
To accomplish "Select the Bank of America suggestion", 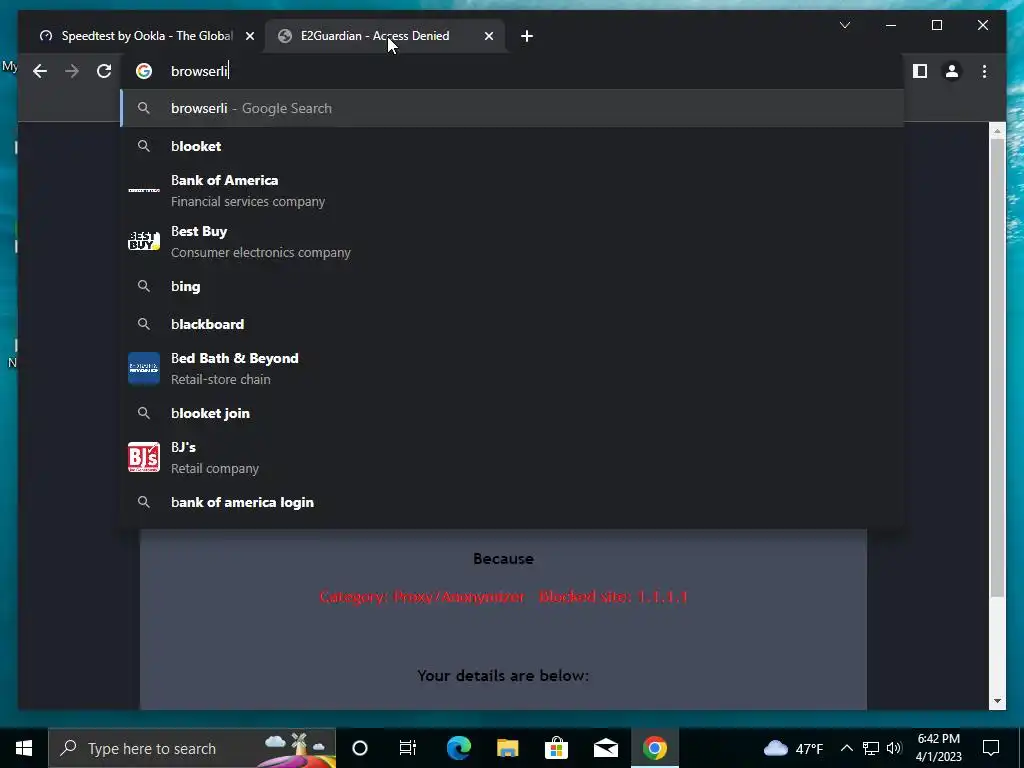I will [513, 191].
